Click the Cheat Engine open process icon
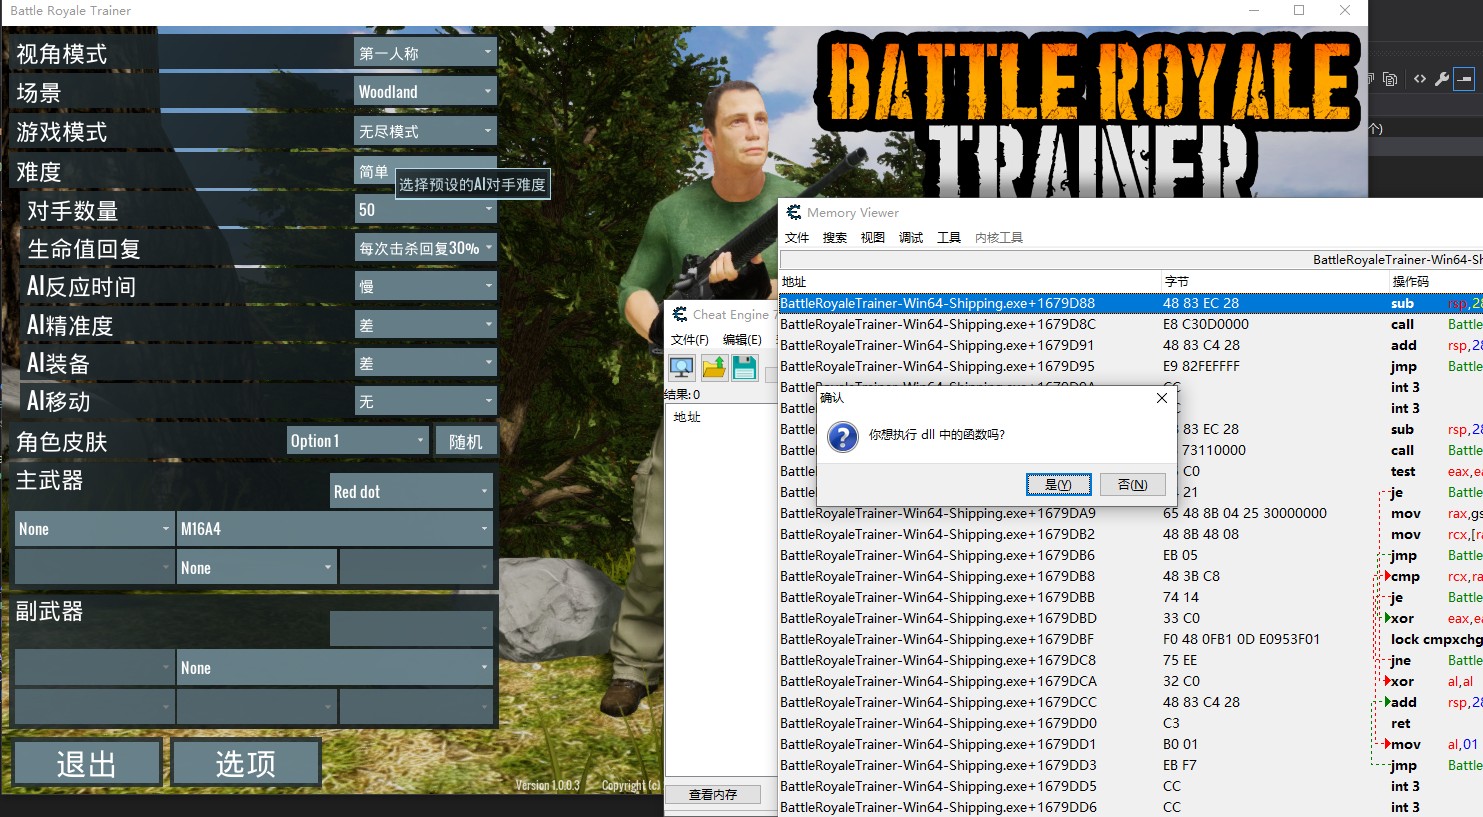The width and height of the screenshot is (1483, 817). pos(681,368)
